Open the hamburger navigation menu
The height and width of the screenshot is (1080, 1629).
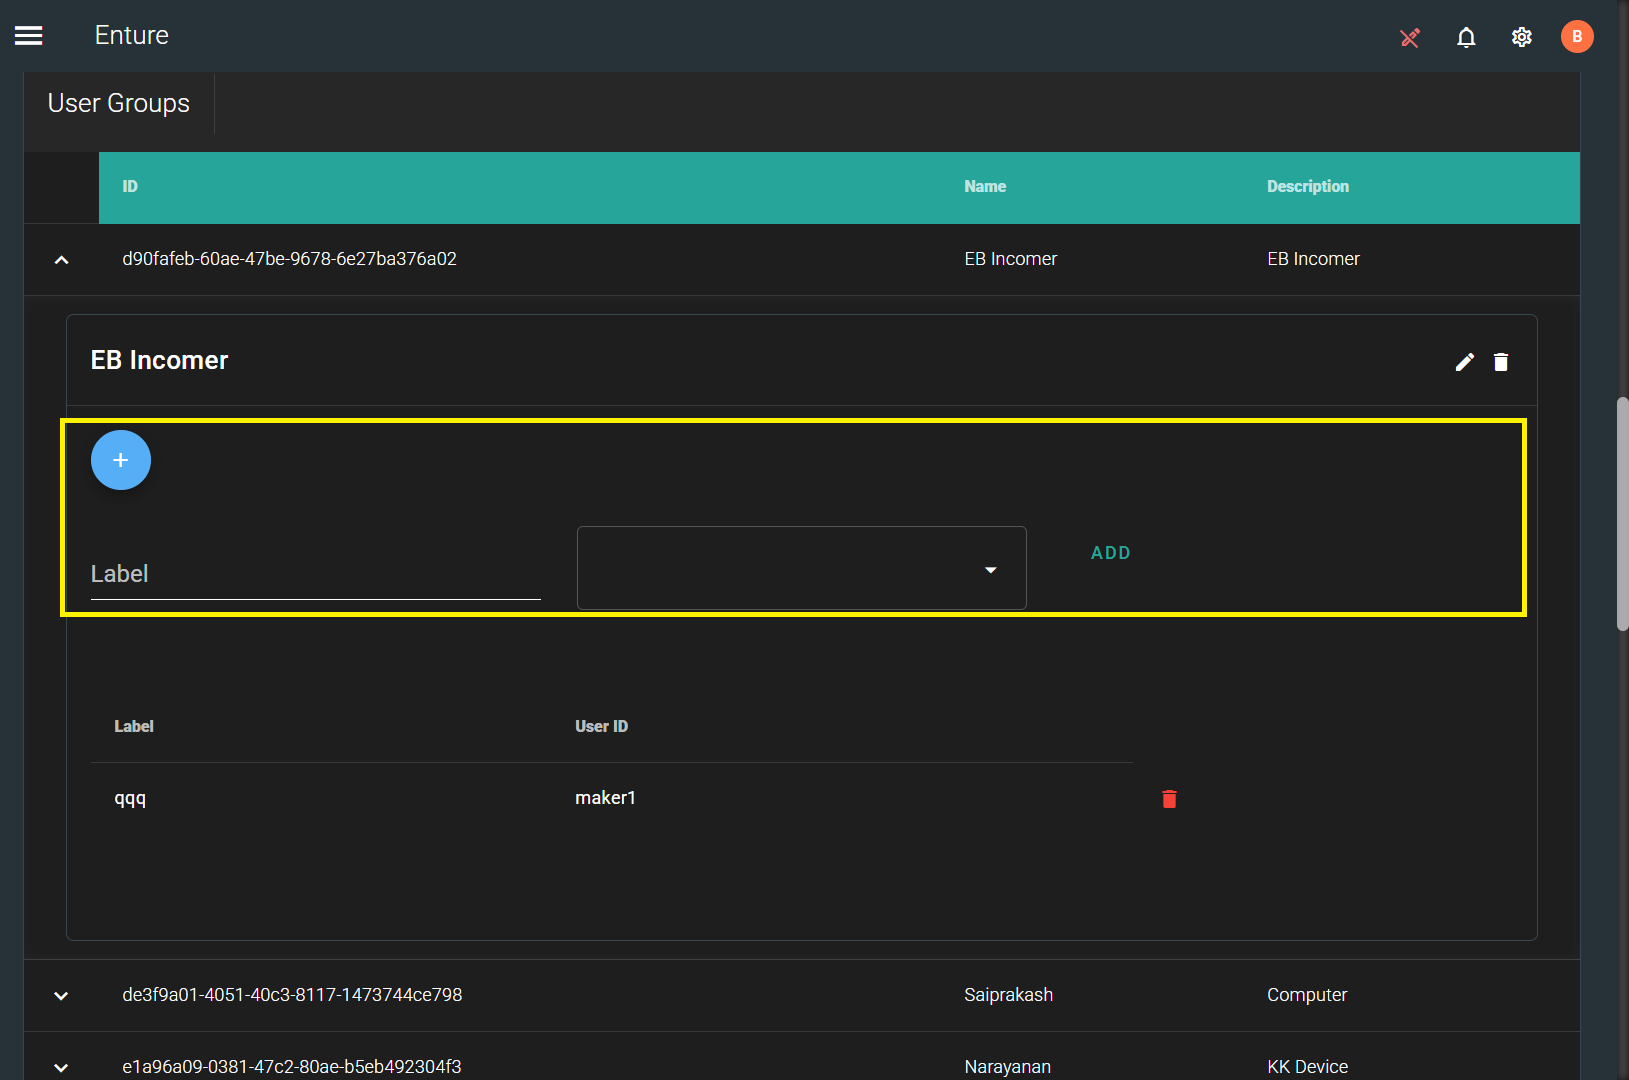(29, 36)
